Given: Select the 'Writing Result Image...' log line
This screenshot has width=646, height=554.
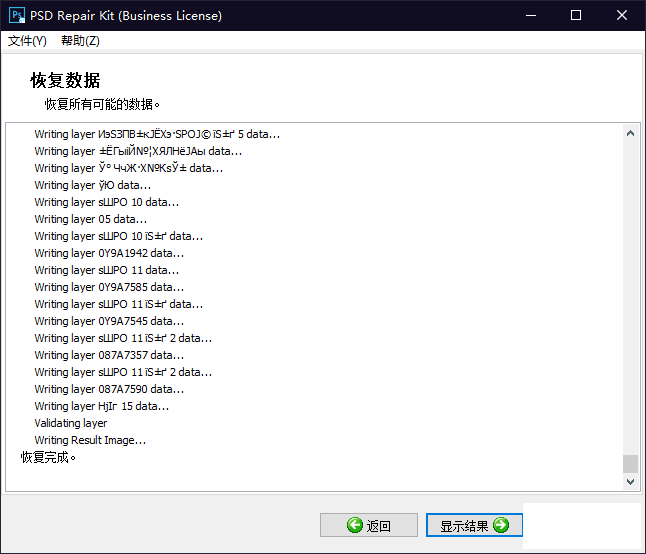Looking at the screenshot, I should [x=90, y=440].
